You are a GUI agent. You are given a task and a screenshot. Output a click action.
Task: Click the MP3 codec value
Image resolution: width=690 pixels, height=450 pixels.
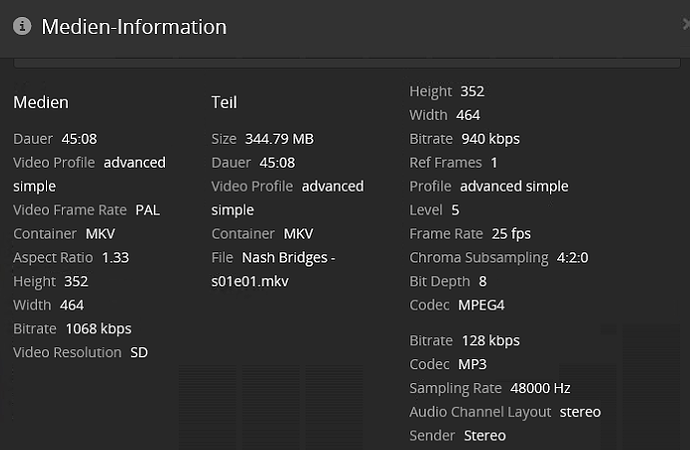475,364
